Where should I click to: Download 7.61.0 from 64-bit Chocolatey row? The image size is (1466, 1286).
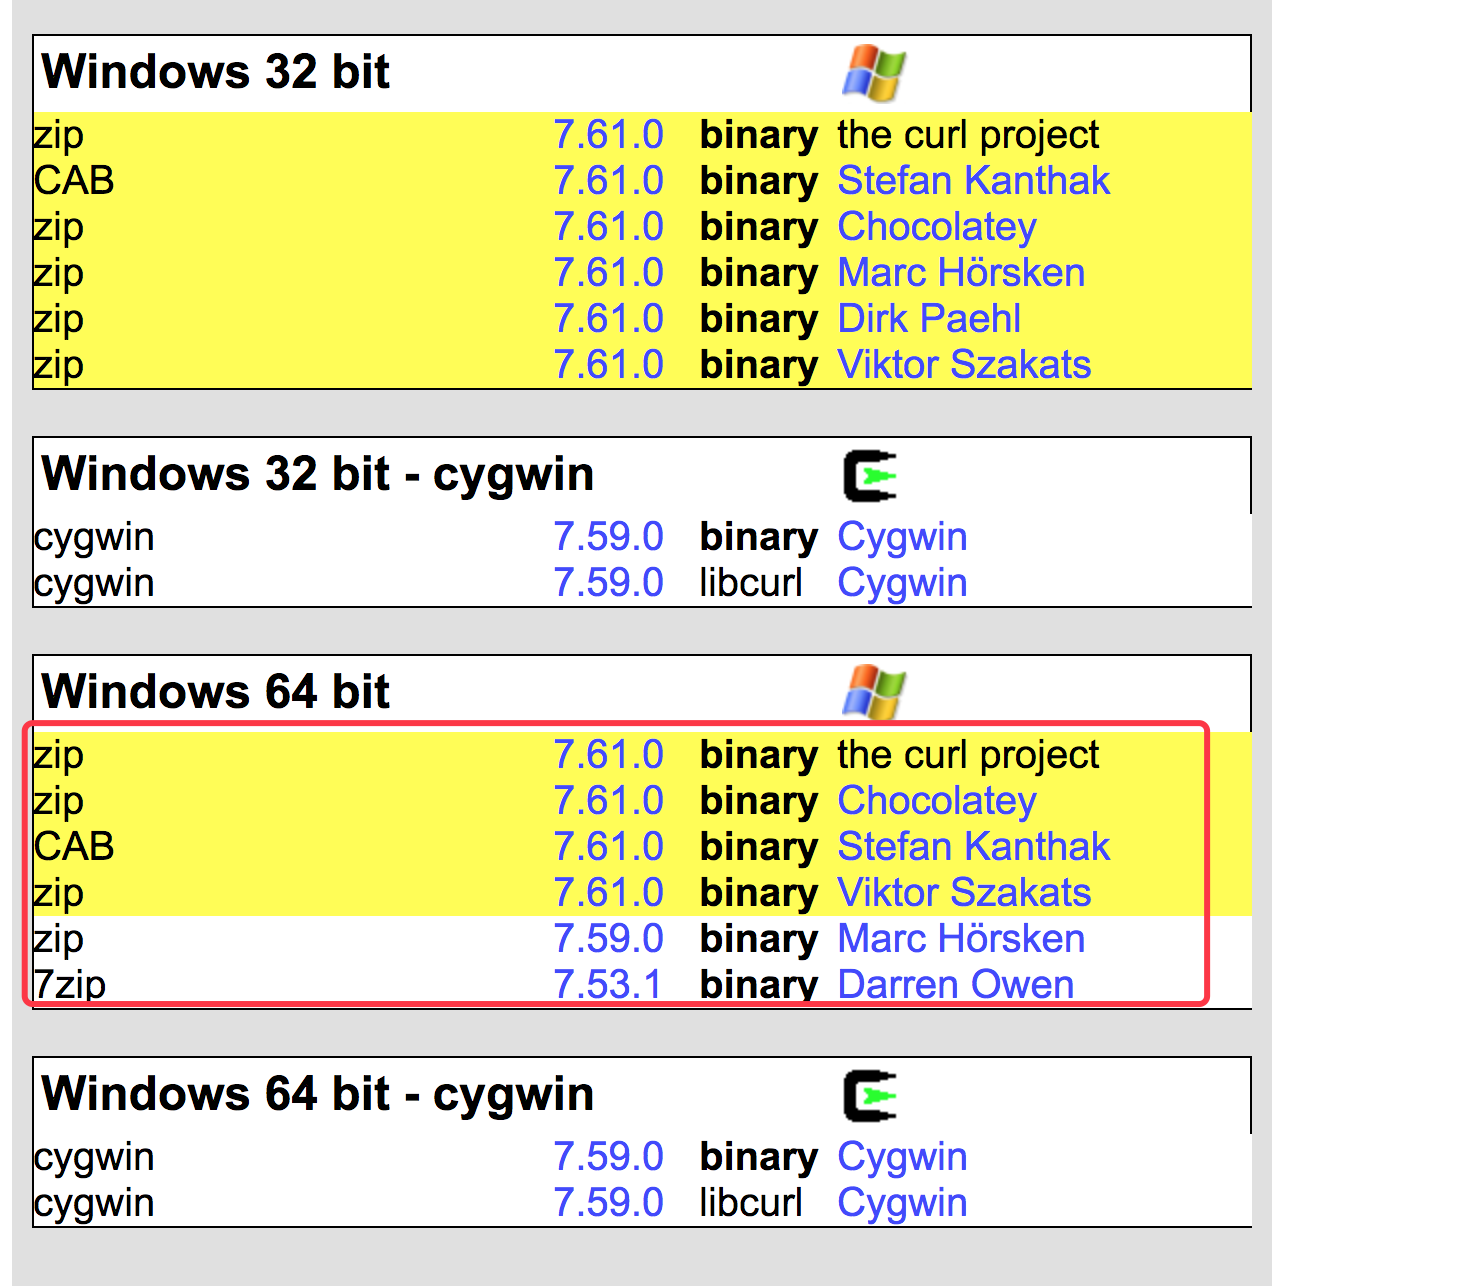pos(609,801)
